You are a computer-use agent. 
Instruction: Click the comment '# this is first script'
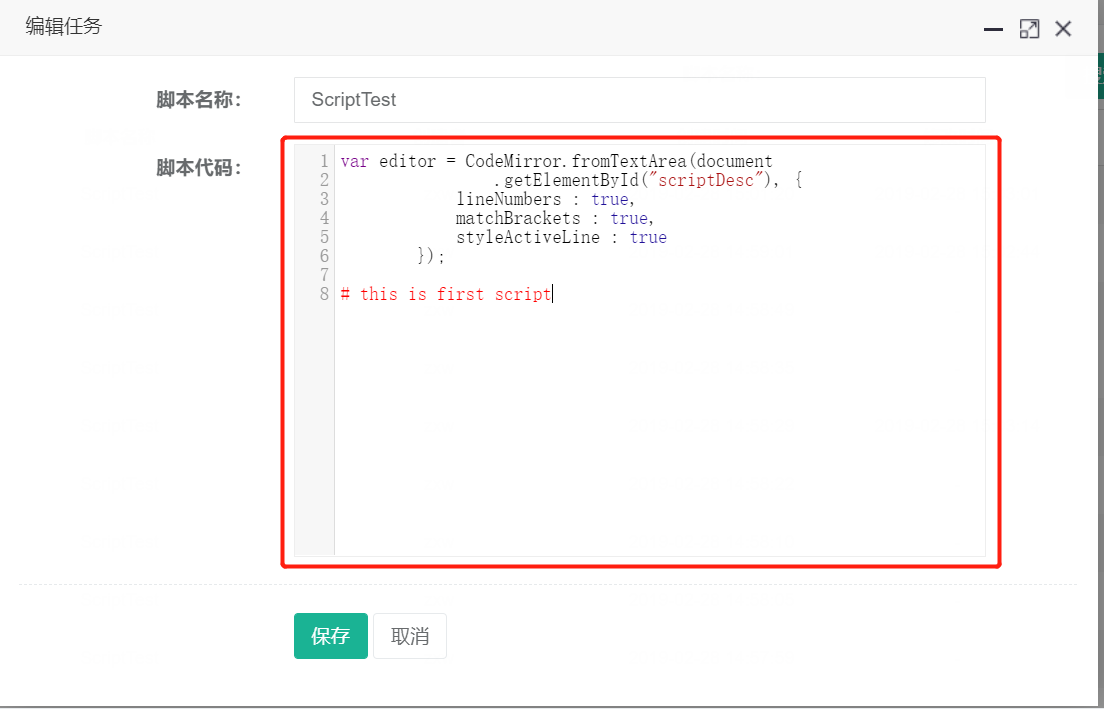point(445,294)
